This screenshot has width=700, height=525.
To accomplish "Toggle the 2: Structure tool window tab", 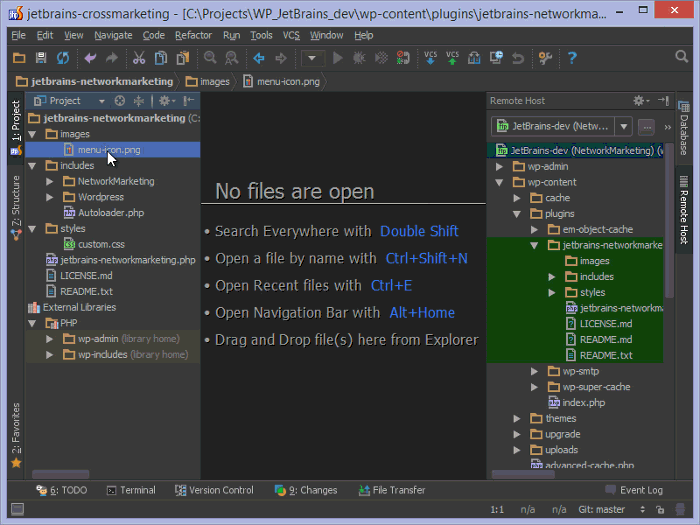I will point(16,208).
